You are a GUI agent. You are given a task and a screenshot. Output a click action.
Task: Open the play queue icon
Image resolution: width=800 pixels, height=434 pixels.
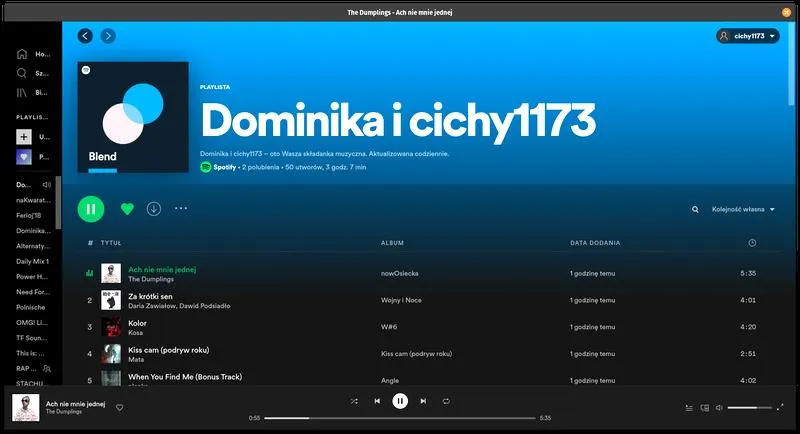coord(689,408)
